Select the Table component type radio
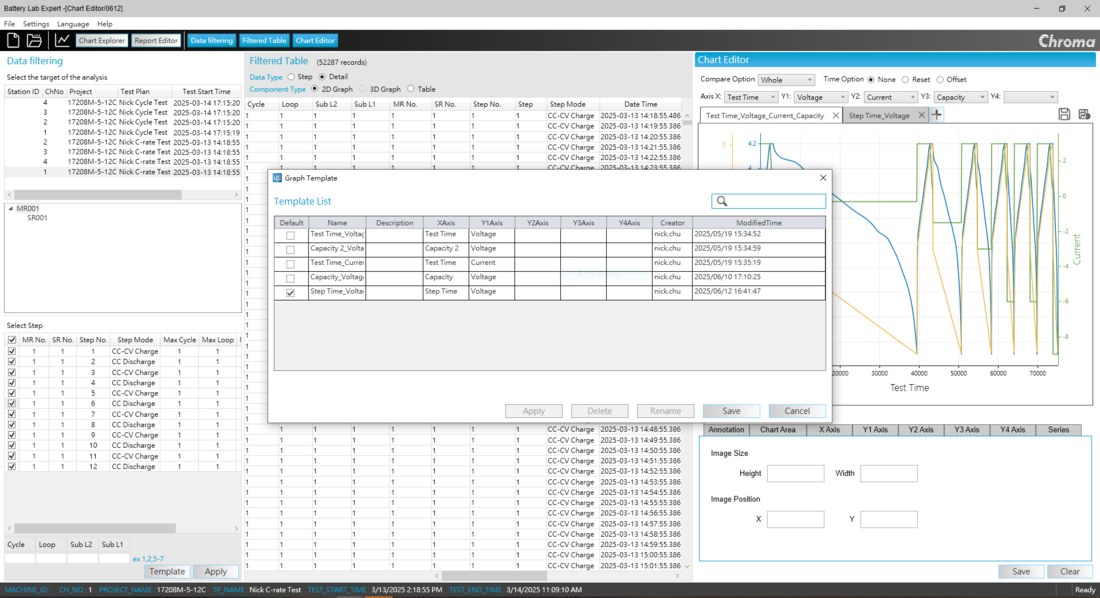This screenshot has width=1100, height=598. coord(411,89)
